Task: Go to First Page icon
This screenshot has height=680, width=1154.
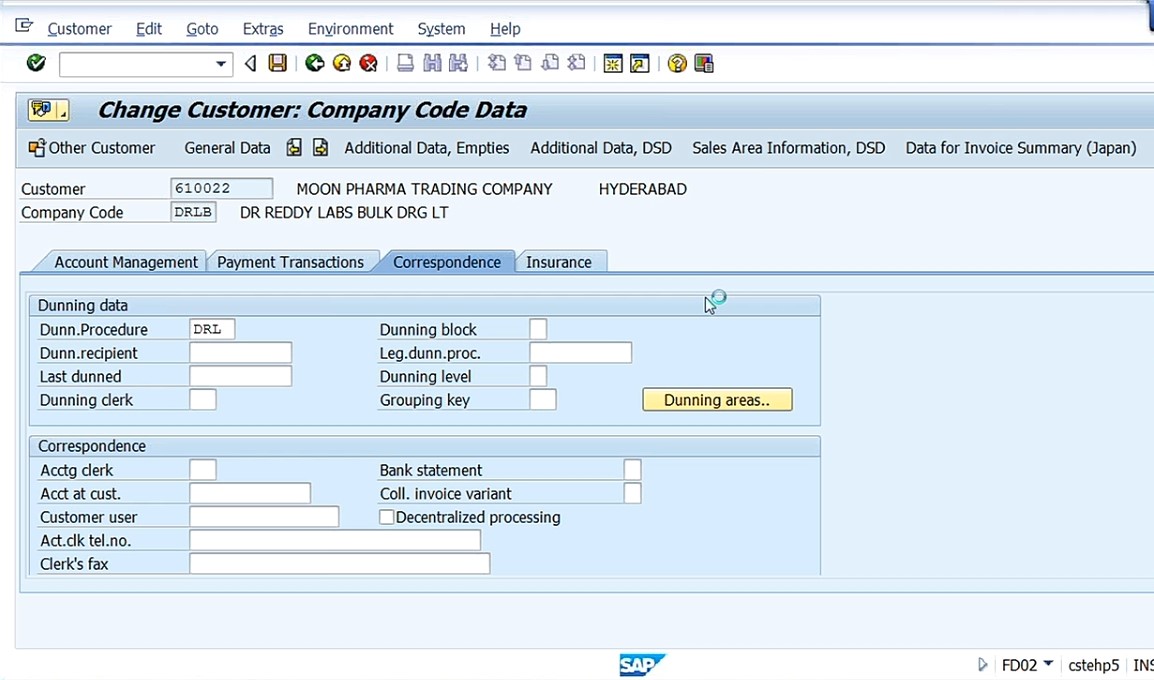Action: pos(497,63)
